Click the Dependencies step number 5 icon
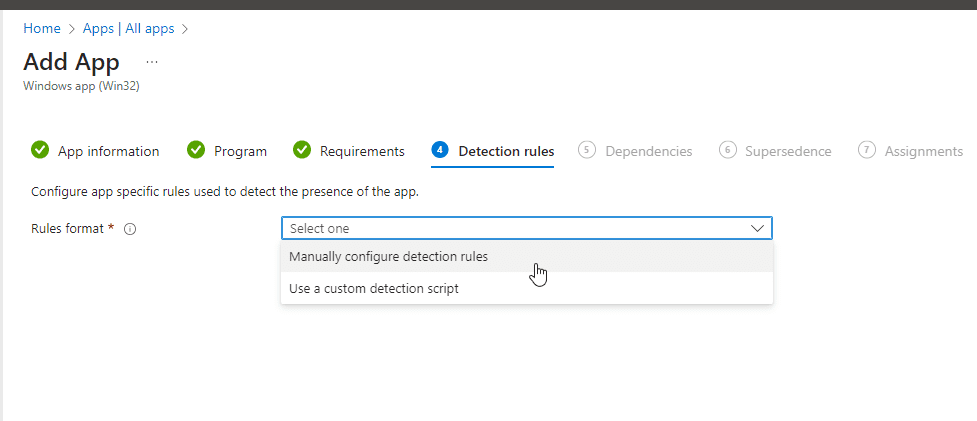 [587, 150]
